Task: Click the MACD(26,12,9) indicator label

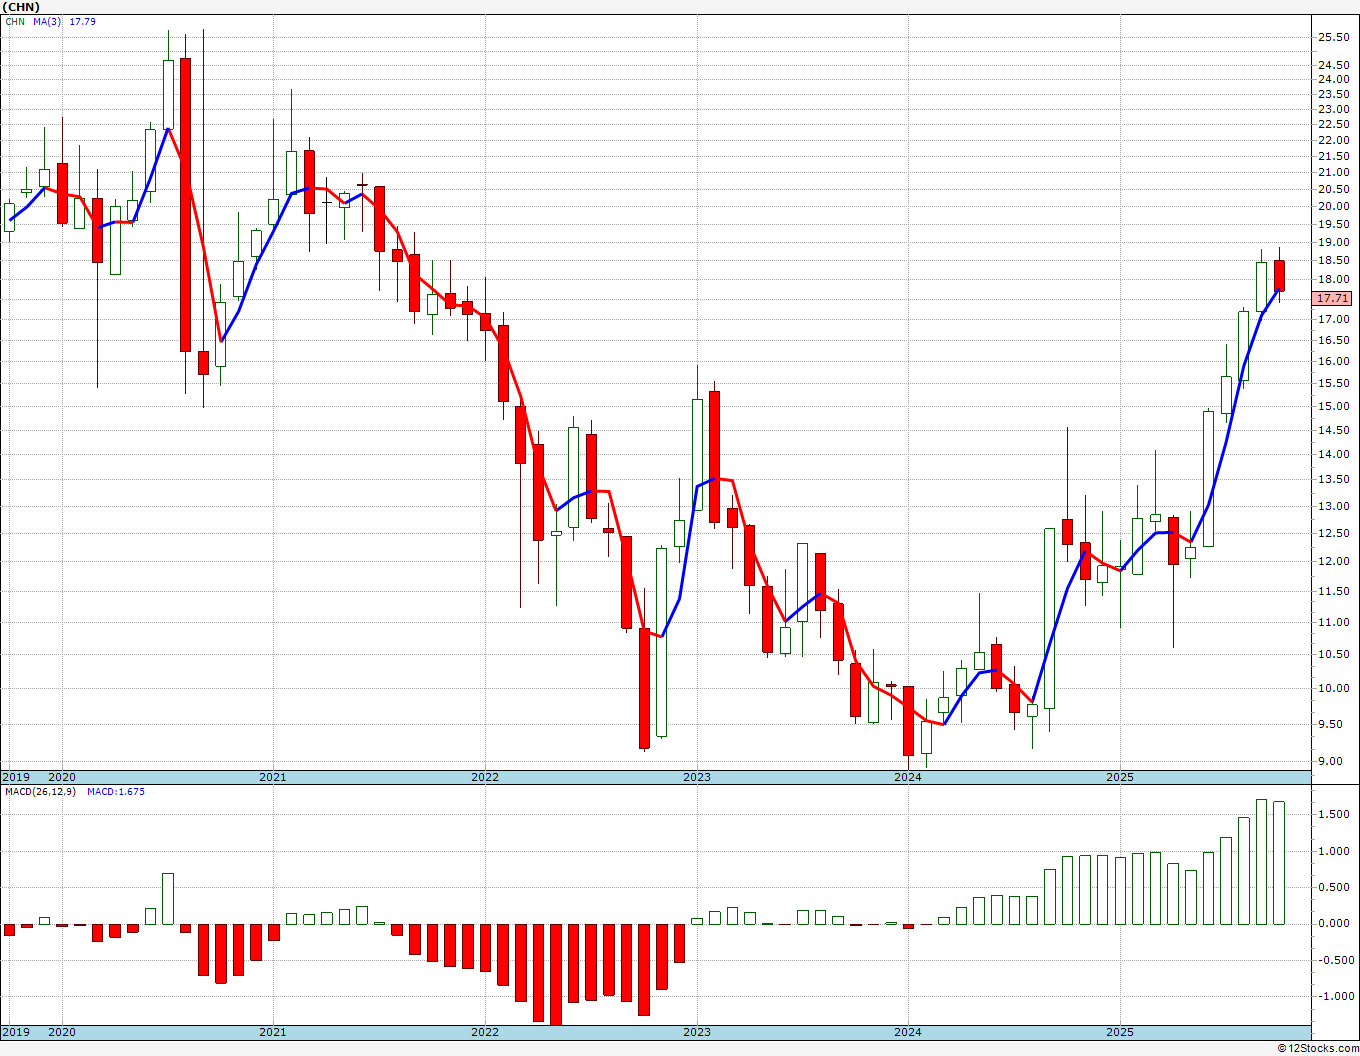Action: (40, 791)
